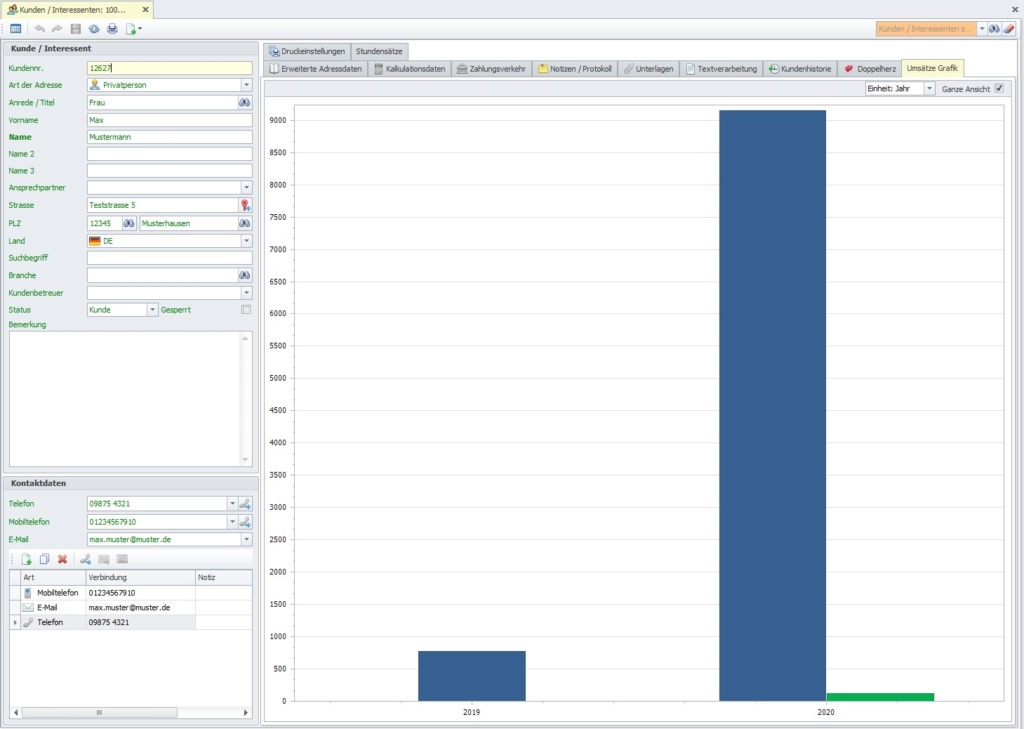This screenshot has width=1024, height=729.
Task: Open the Einheit: Jahr dropdown
Action: (x=929, y=88)
